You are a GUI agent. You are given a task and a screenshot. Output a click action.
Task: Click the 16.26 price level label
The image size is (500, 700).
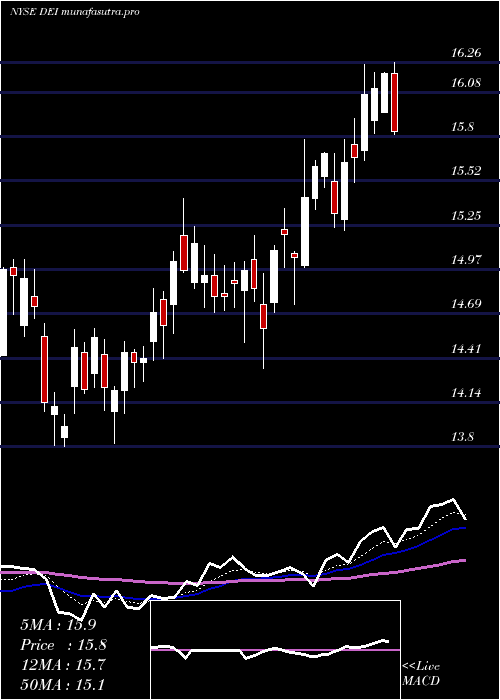click(x=466, y=53)
